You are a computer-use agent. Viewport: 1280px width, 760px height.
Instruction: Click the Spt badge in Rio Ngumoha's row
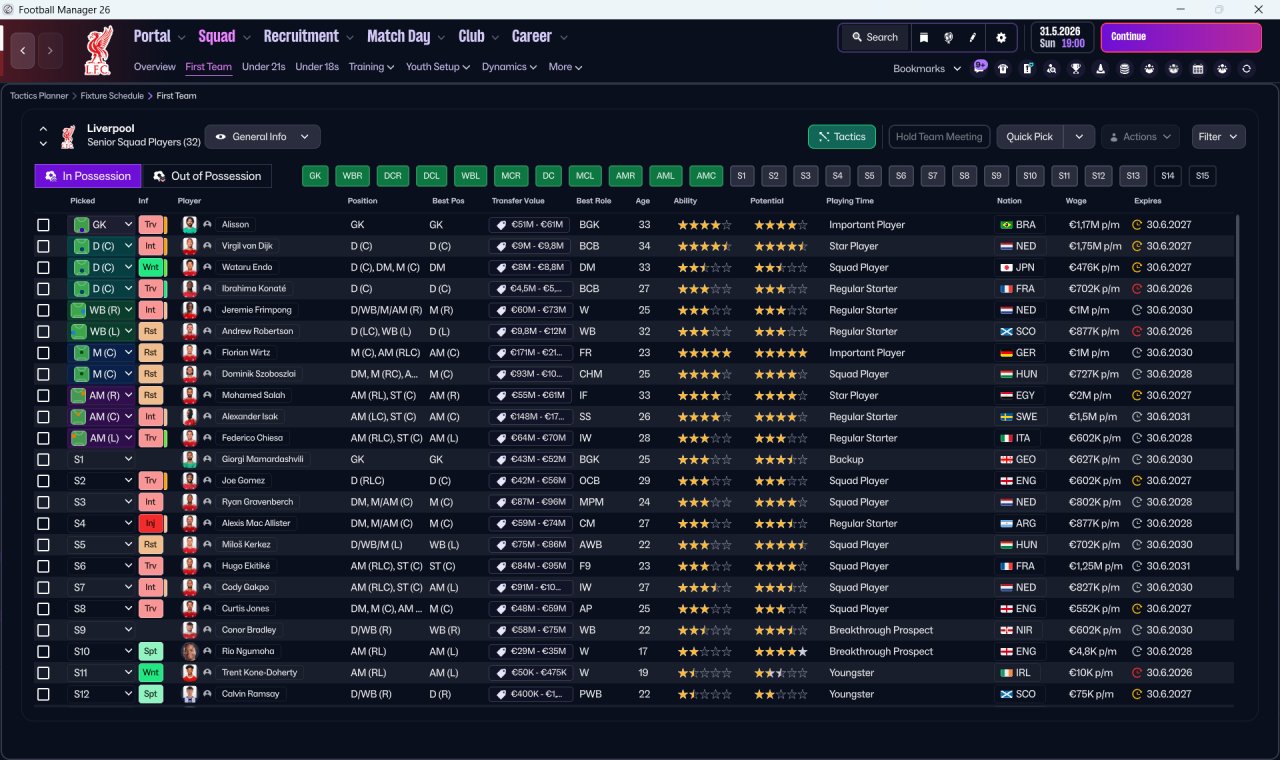tap(150, 652)
